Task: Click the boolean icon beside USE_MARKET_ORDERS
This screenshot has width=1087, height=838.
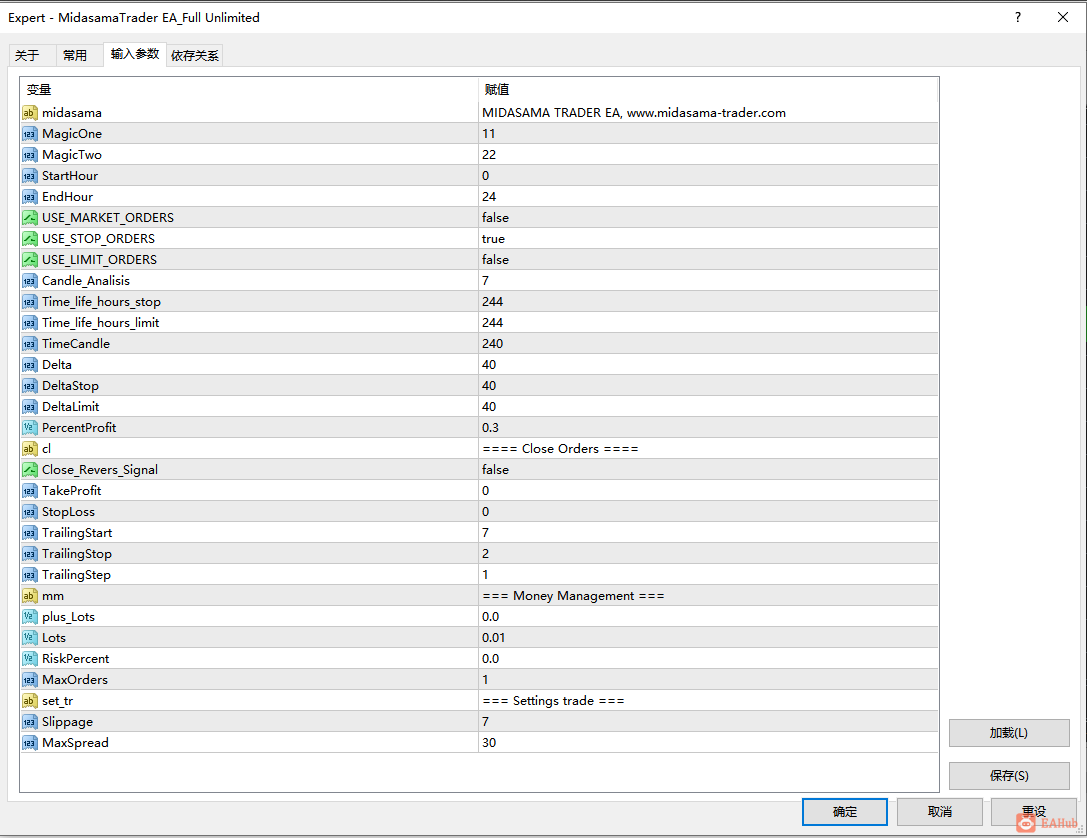Action: point(29,218)
